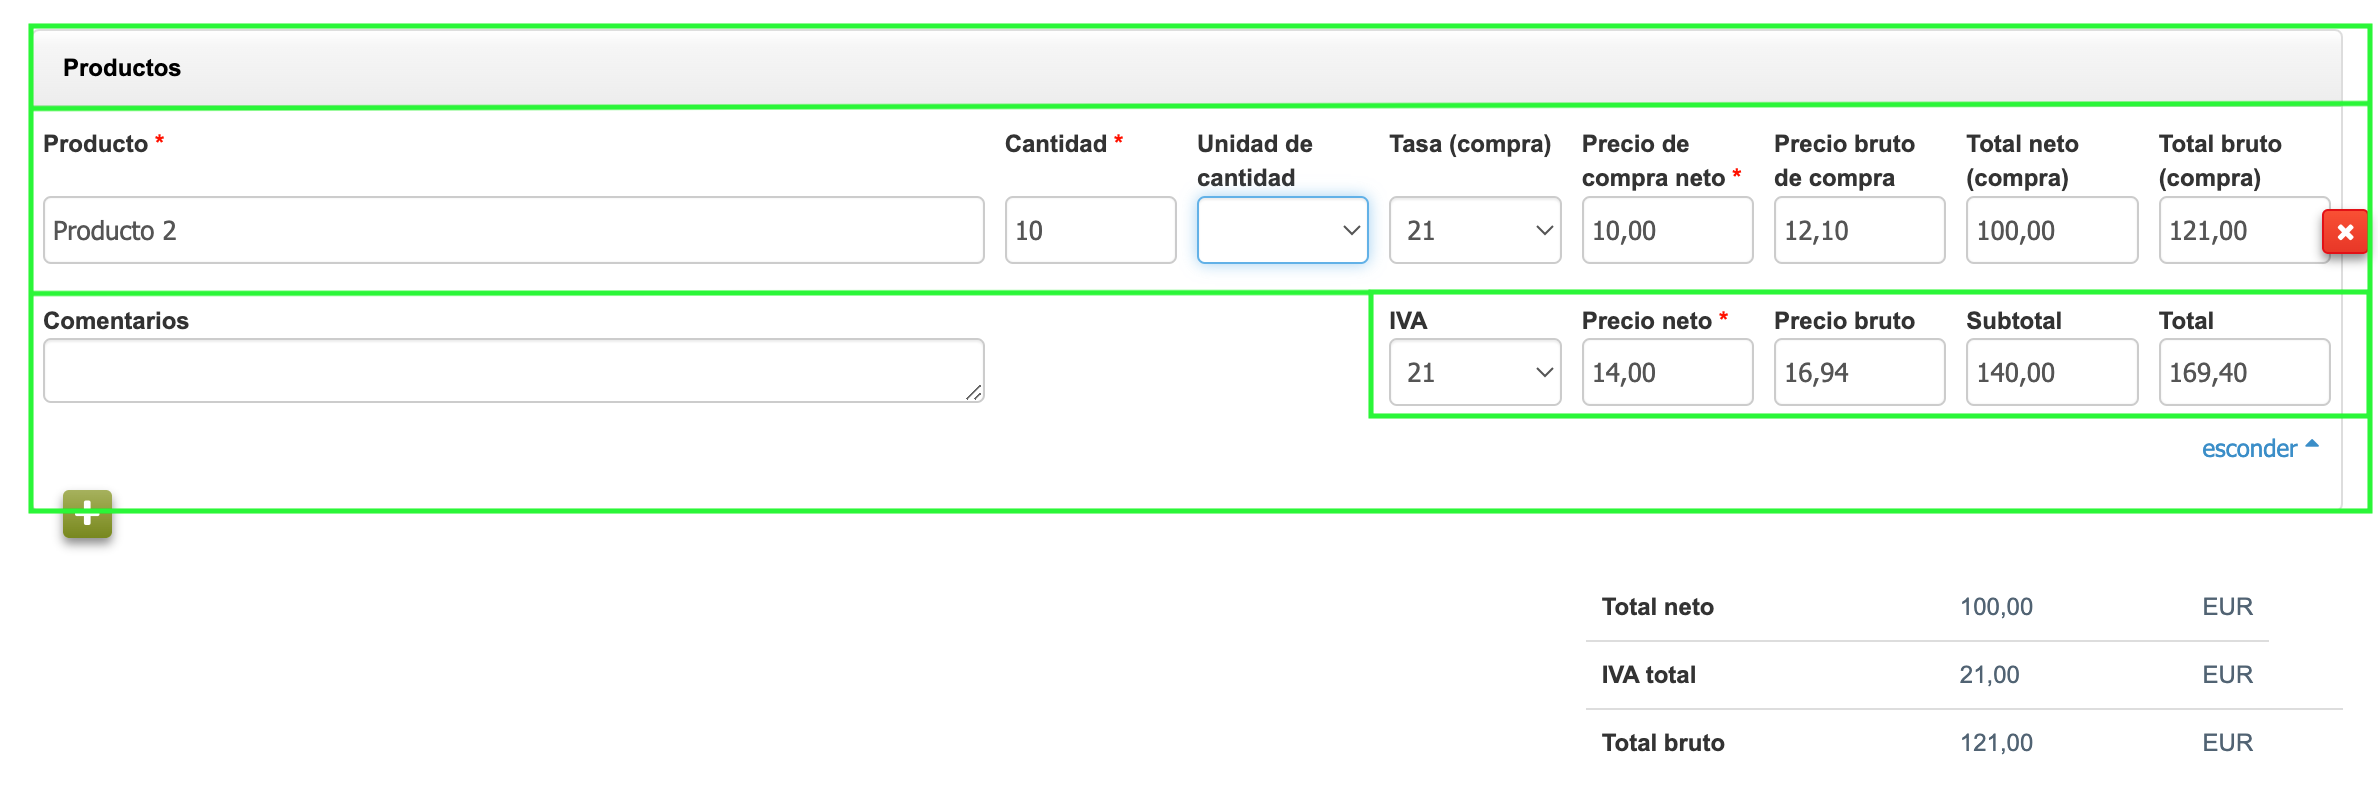Viewport: 2378px width, 794px height.
Task: Focus the Precio neto sale field
Action: (x=1666, y=373)
